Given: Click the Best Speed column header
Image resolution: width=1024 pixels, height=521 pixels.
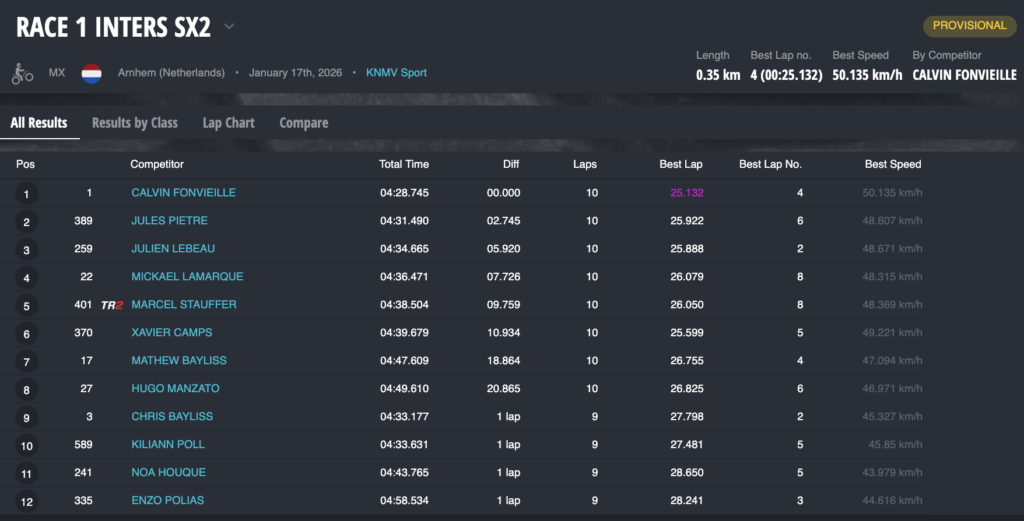Looking at the screenshot, I should (x=892, y=164).
